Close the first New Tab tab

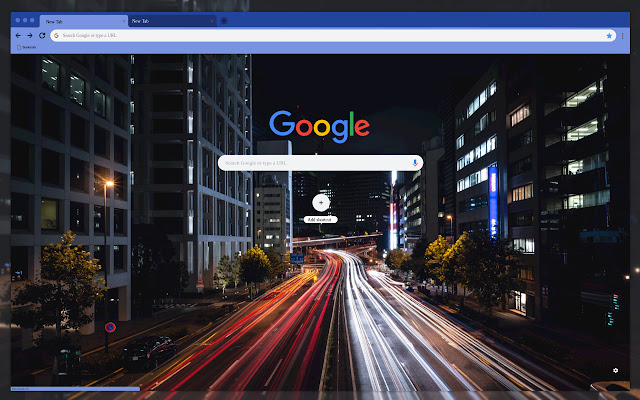[124, 21]
